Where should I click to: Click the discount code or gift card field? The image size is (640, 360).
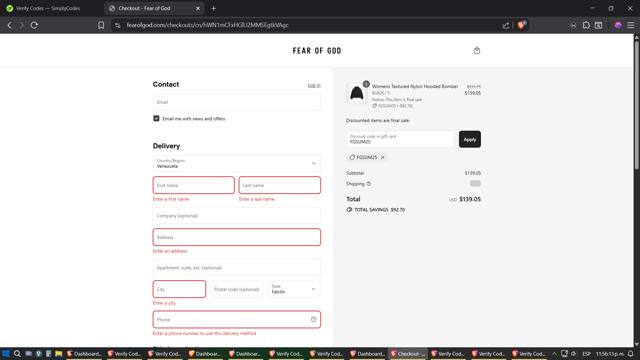pyautogui.click(x=400, y=139)
